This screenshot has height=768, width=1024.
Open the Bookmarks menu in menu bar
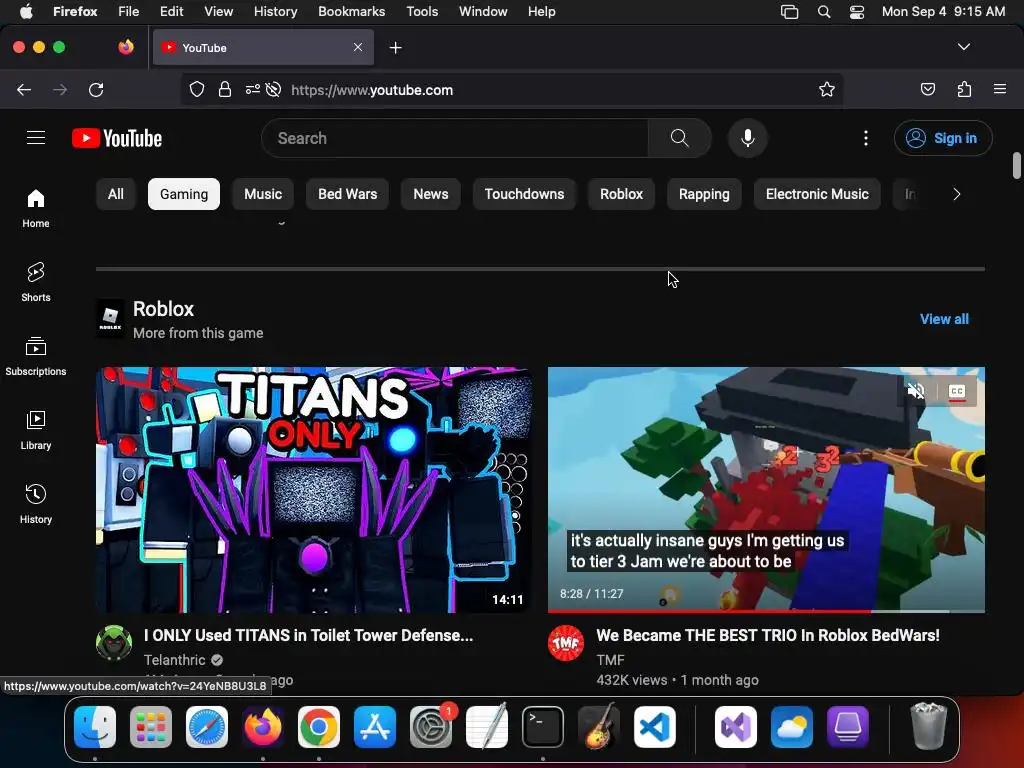[x=351, y=11]
